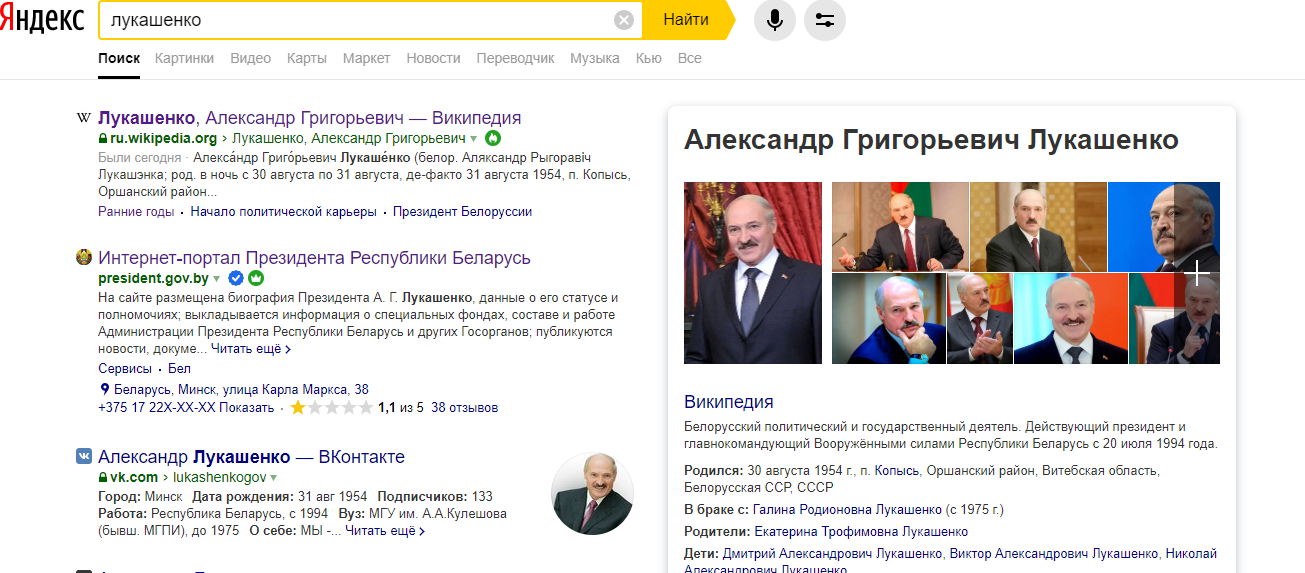The image size is (1305, 573).
Task: Open the round VK profile photo thumbnail
Action: (593, 493)
